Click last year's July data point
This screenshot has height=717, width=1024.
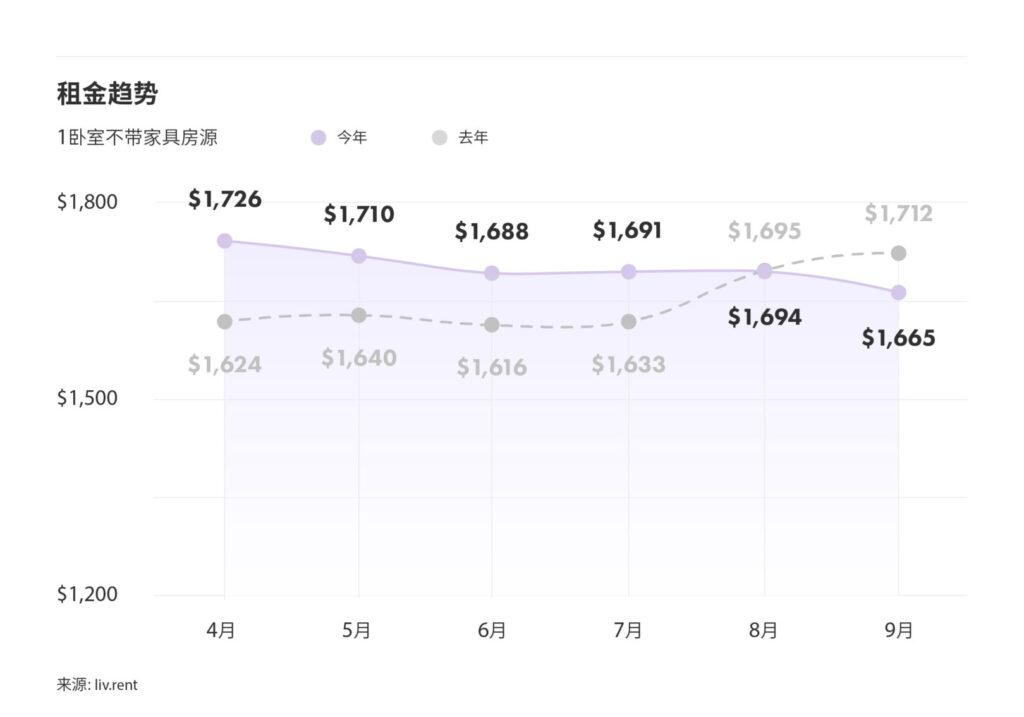click(628, 321)
